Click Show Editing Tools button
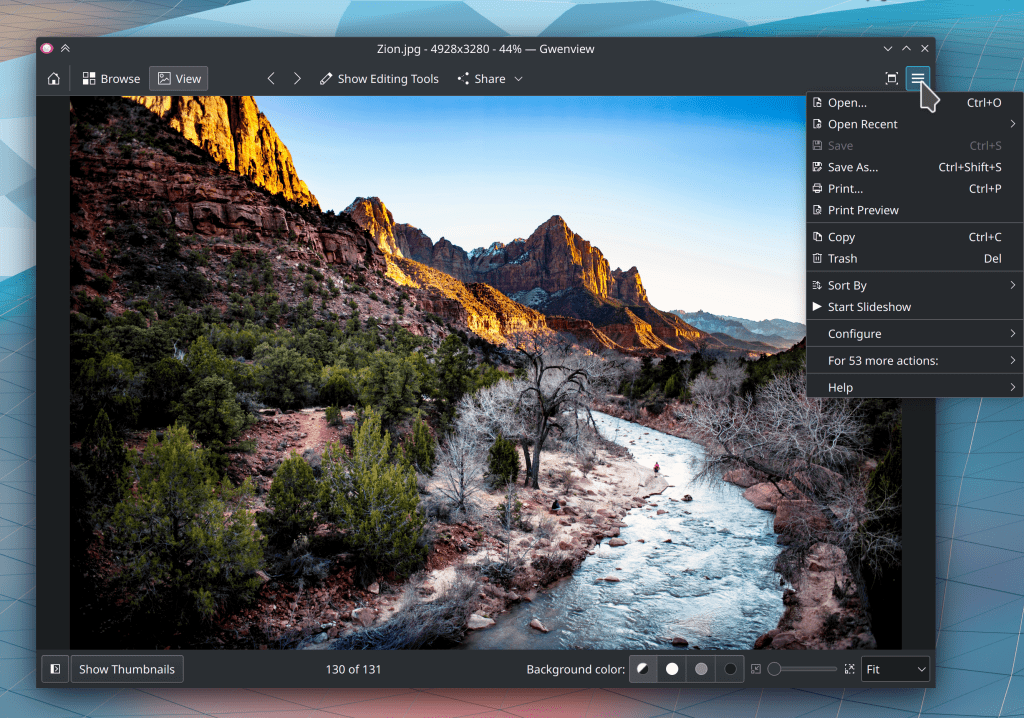The width and height of the screenshot is (1024, 718). [x=379, y=79]
